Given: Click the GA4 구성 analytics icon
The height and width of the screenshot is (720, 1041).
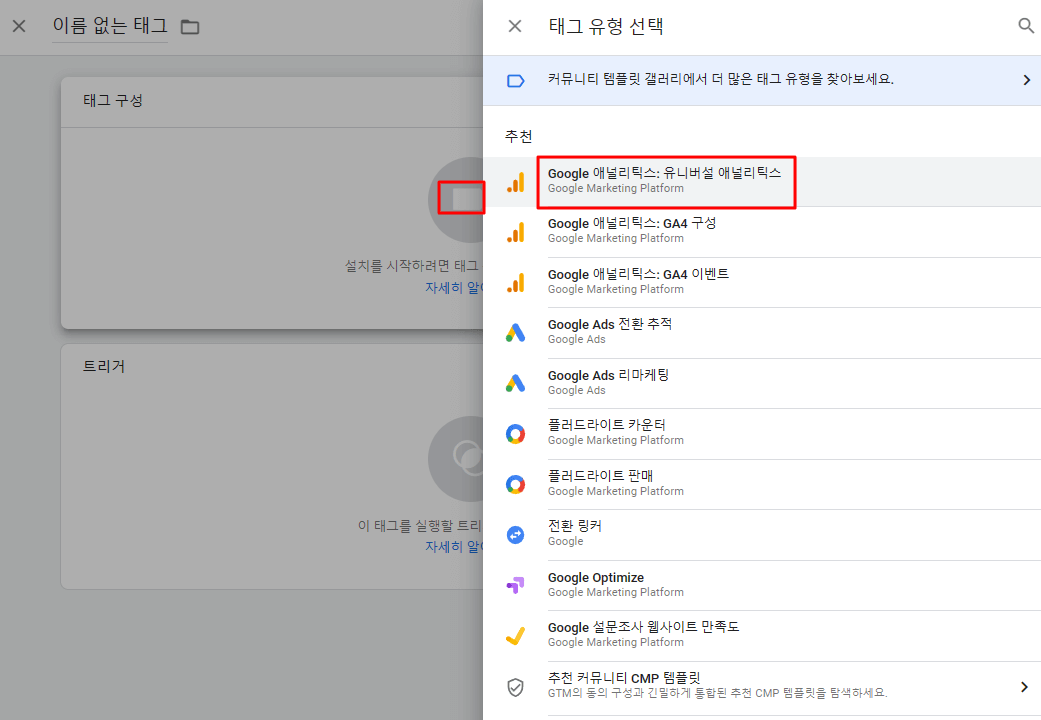Looking at the screenshot, I should [x=516, y=231].
